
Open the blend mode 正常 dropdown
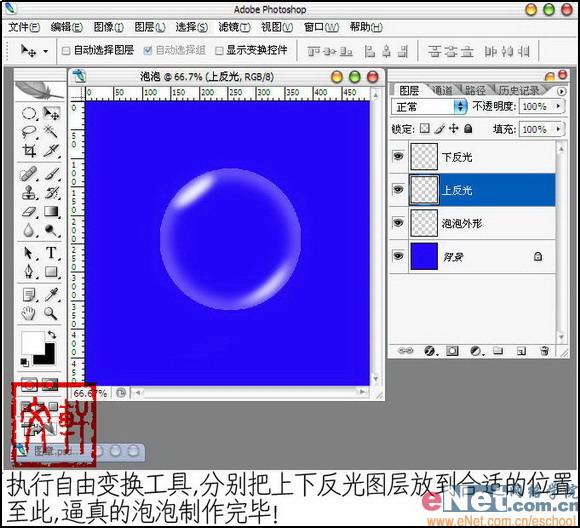click(x=429, y=107)
